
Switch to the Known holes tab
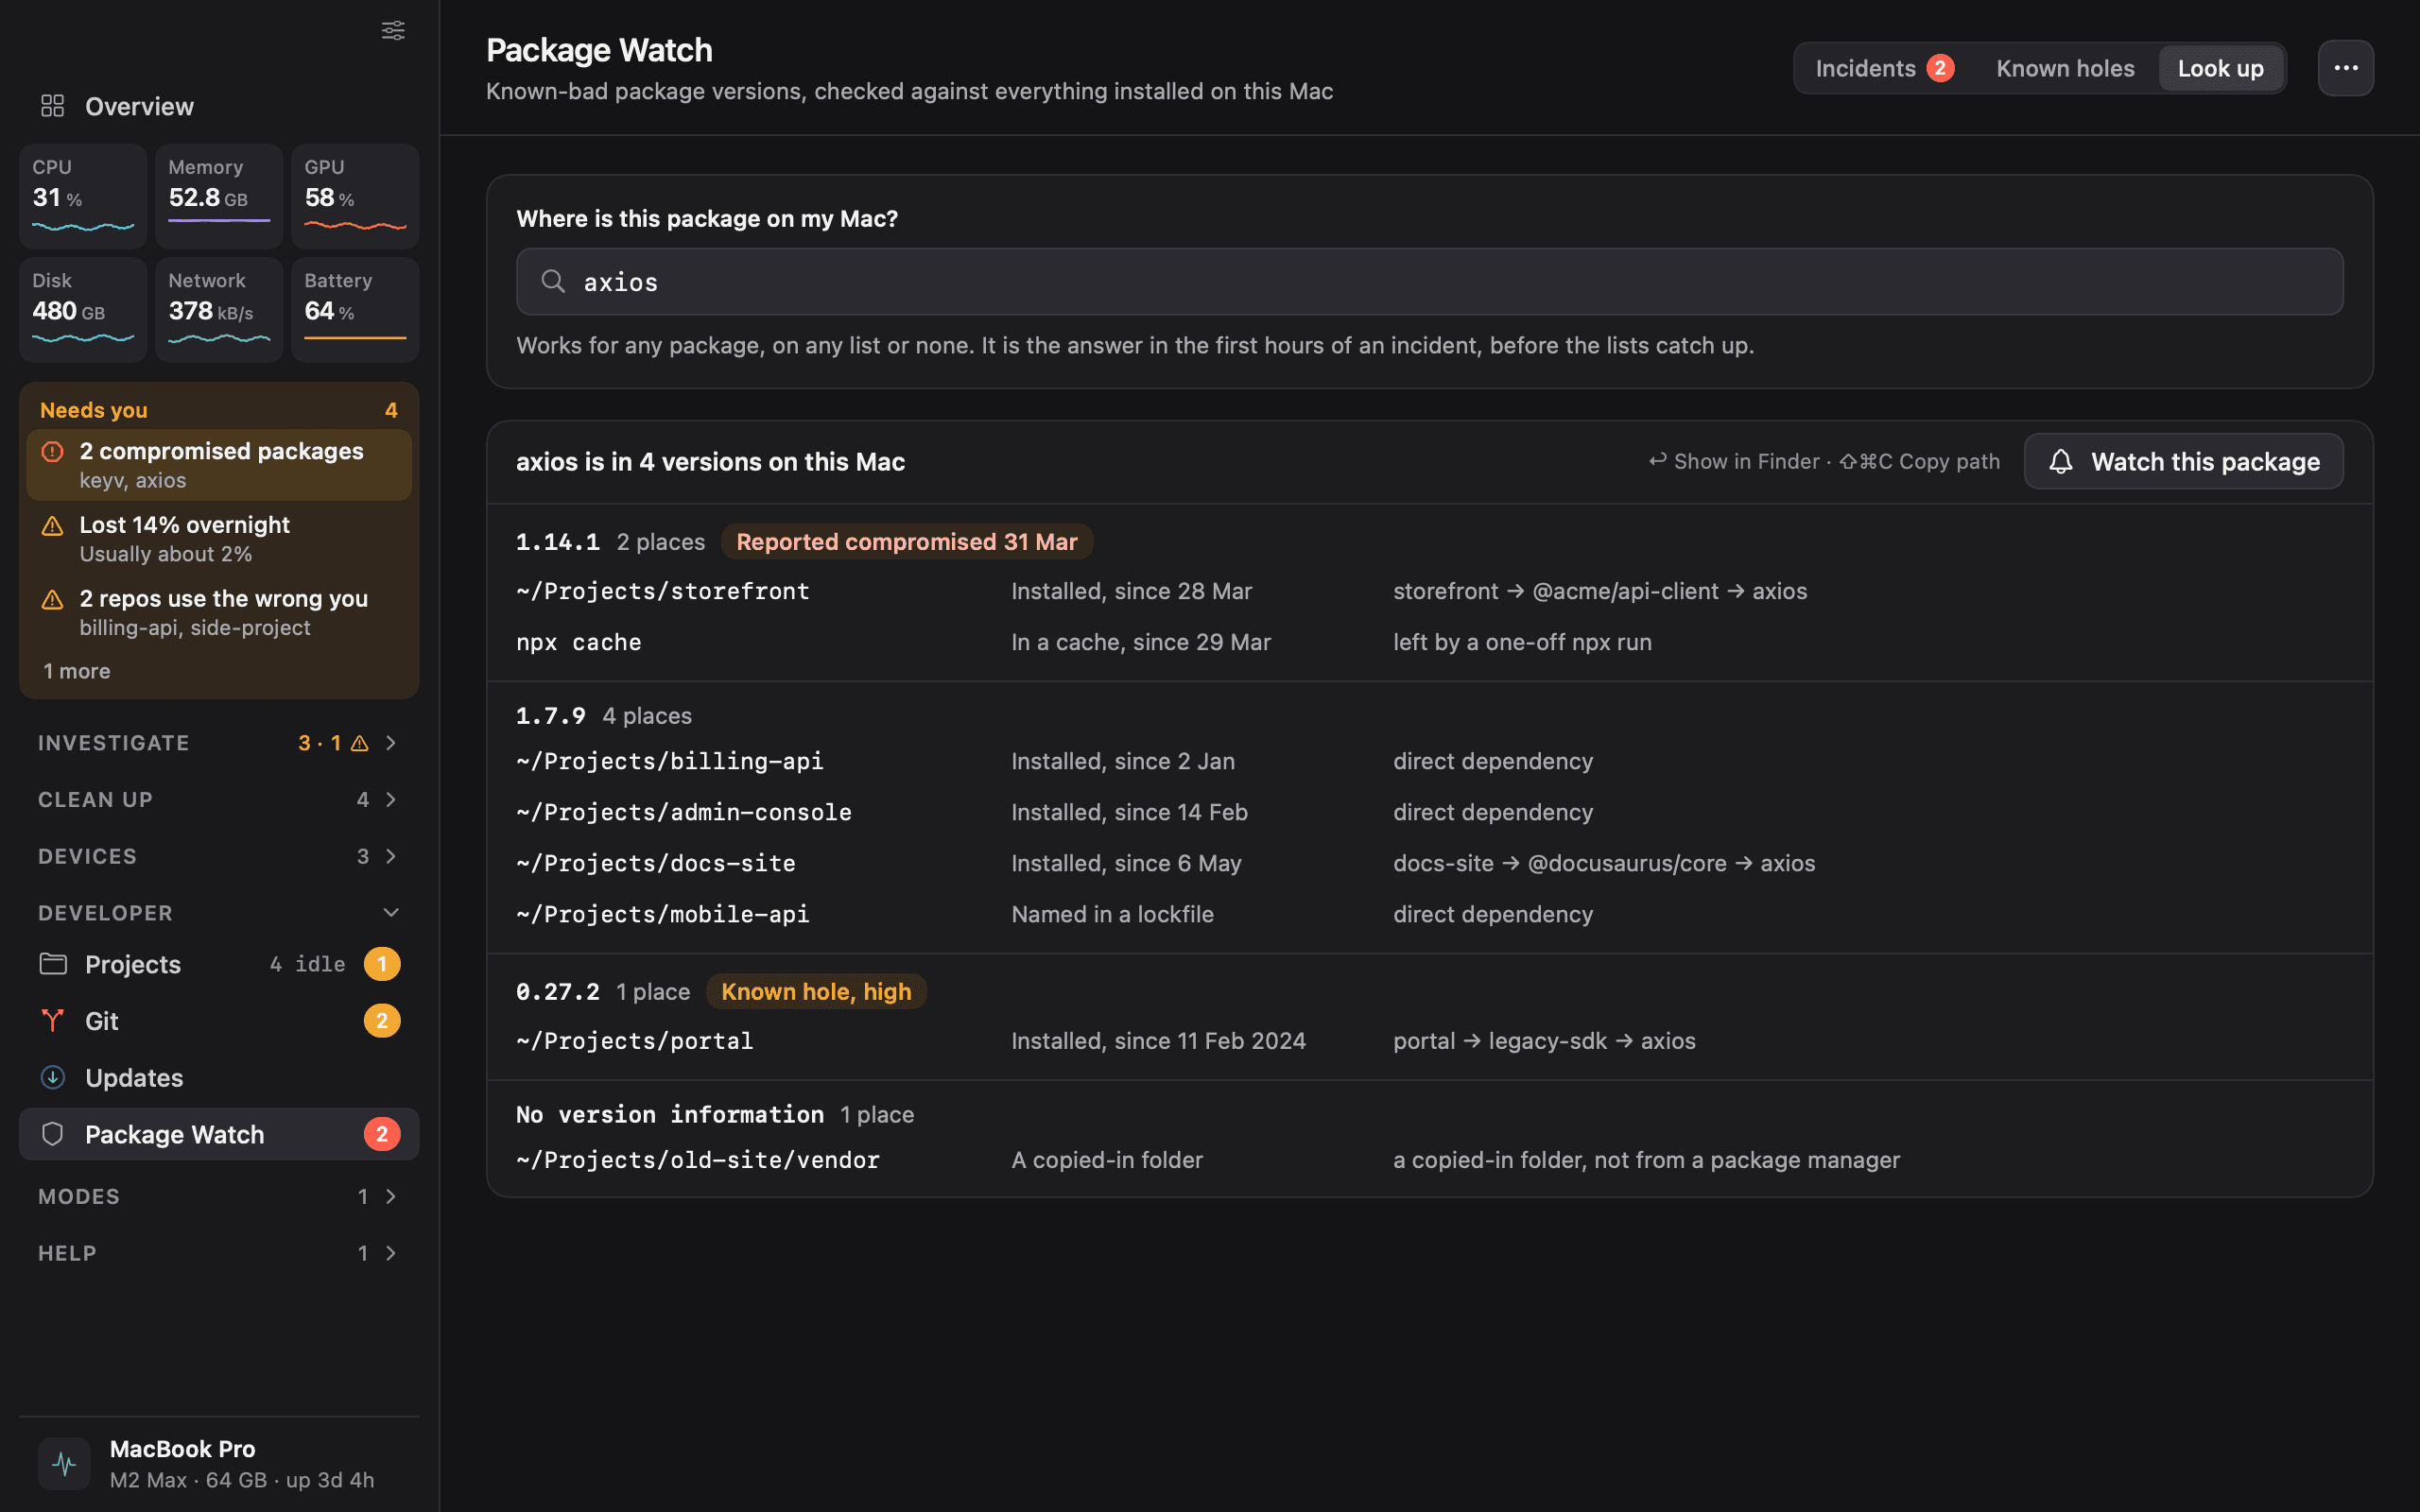(x=2065, y=68)
